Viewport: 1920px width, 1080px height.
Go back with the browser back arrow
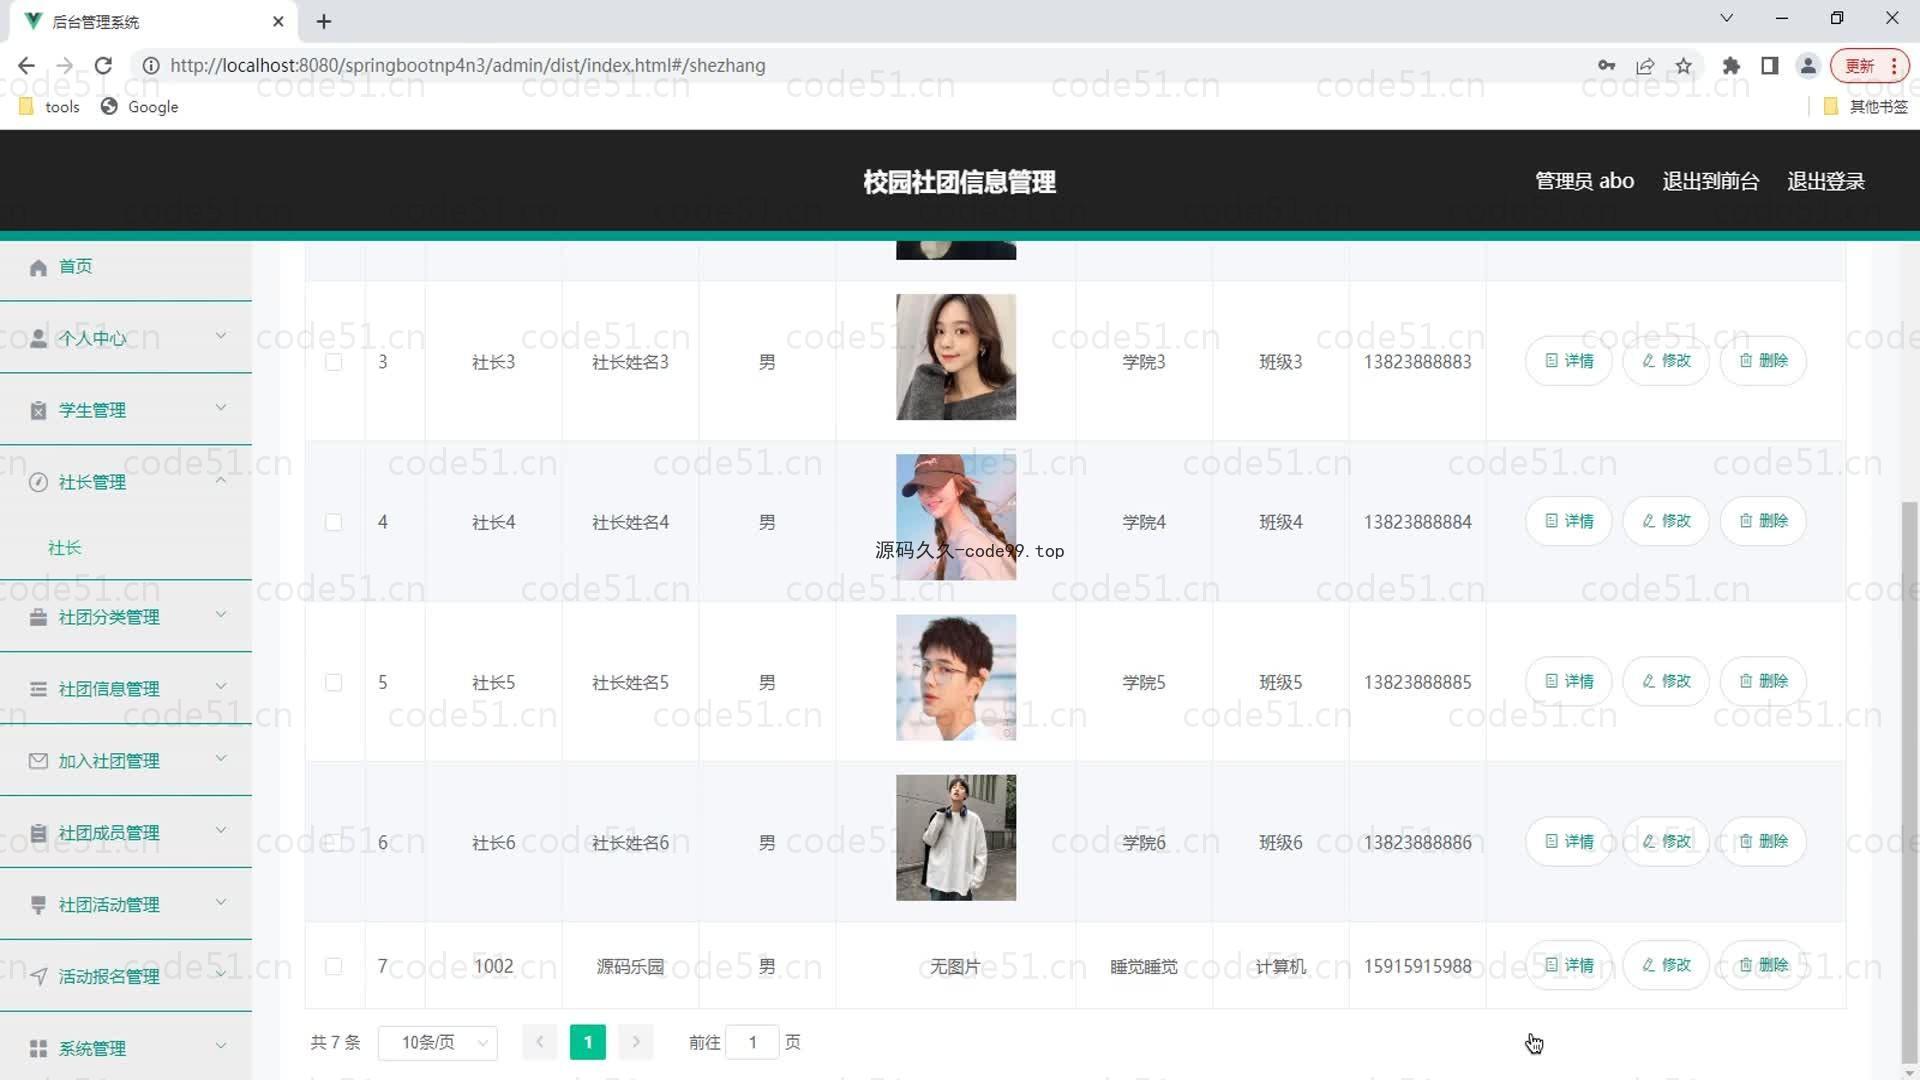(x=26, y=65)
